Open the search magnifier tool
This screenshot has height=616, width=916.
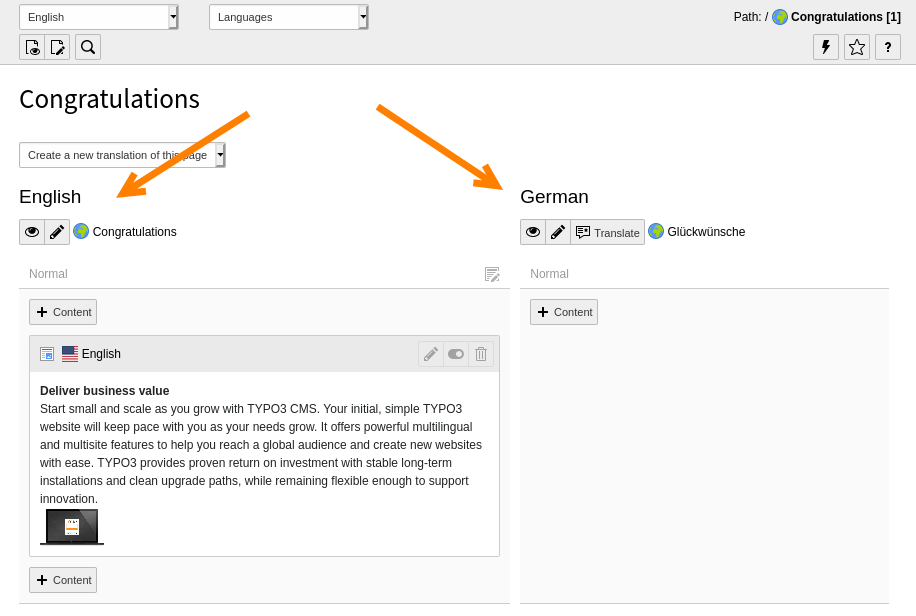(88, 47)
